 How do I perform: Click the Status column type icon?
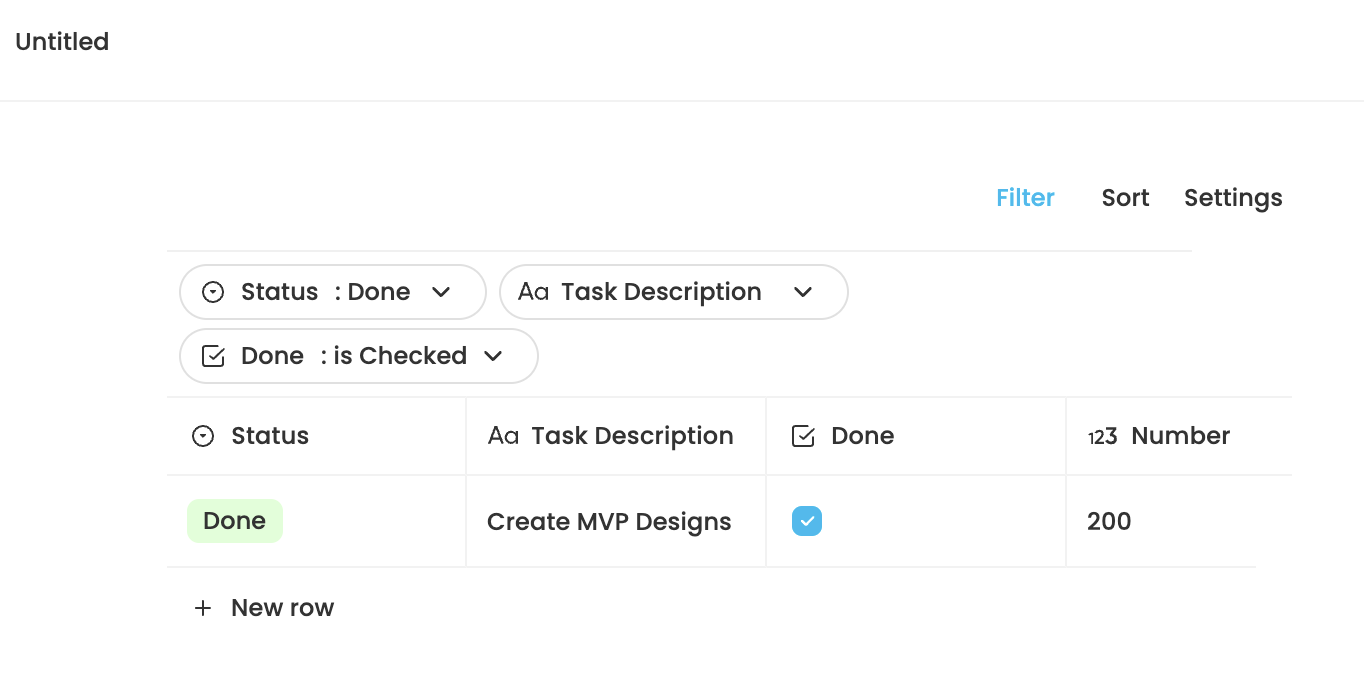coord(202,435)
